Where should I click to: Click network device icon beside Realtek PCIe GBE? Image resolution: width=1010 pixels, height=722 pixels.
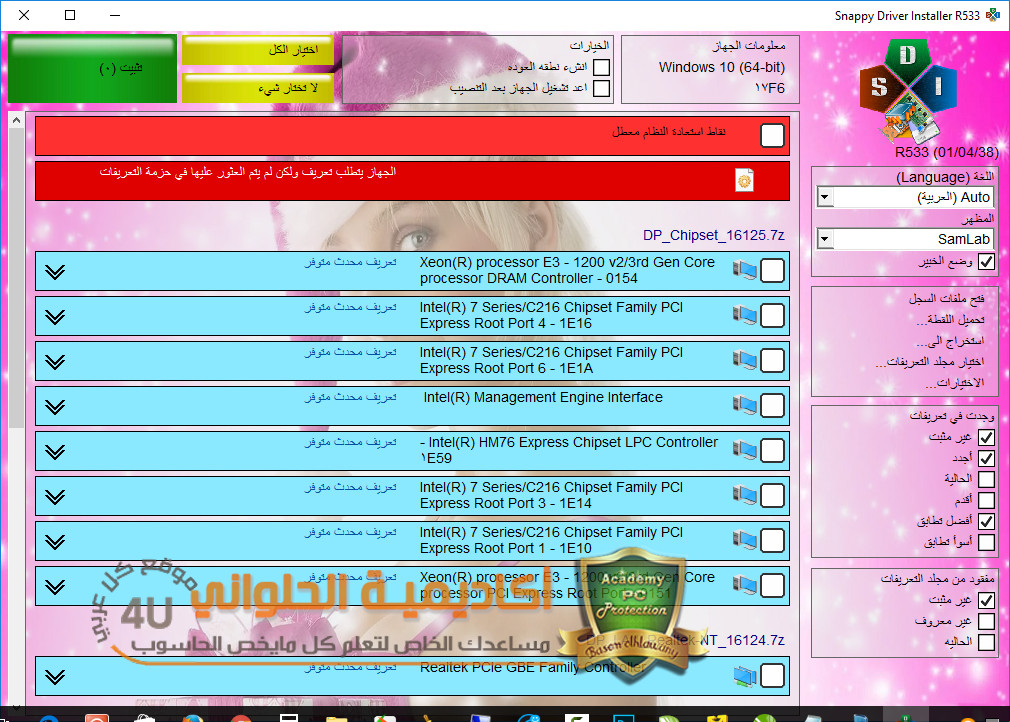(x=744, y=676)
